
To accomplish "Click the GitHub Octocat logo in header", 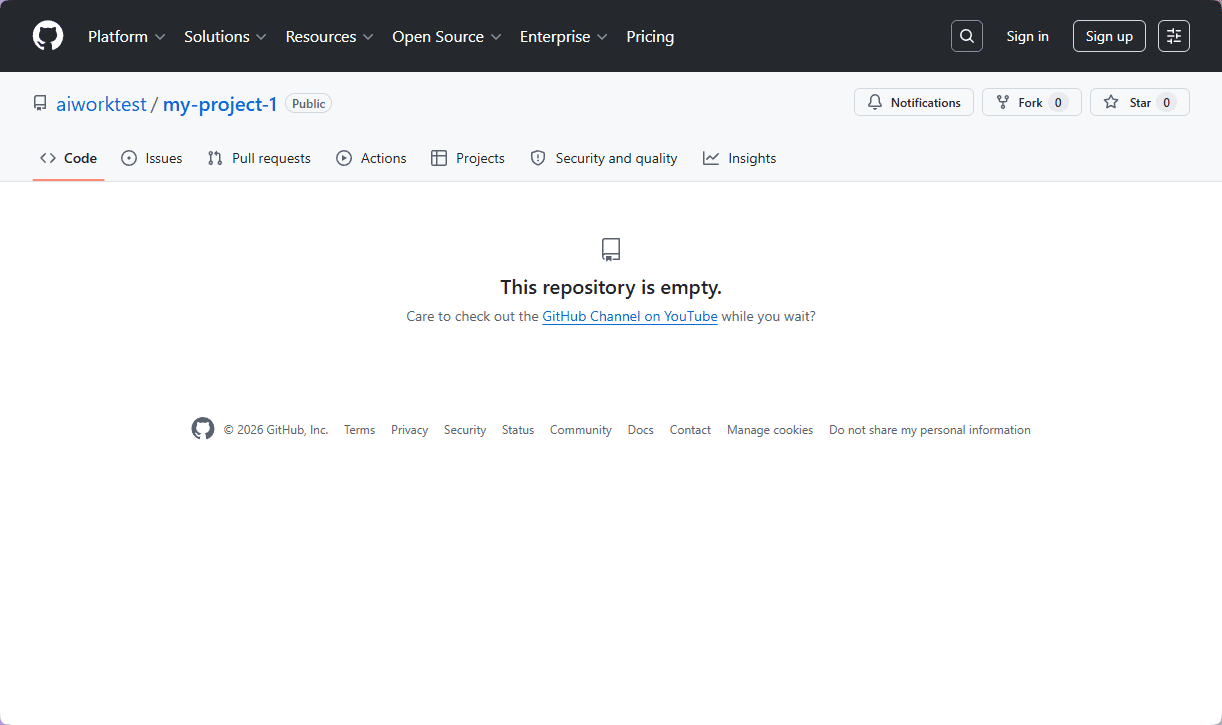I will (48, 36).
